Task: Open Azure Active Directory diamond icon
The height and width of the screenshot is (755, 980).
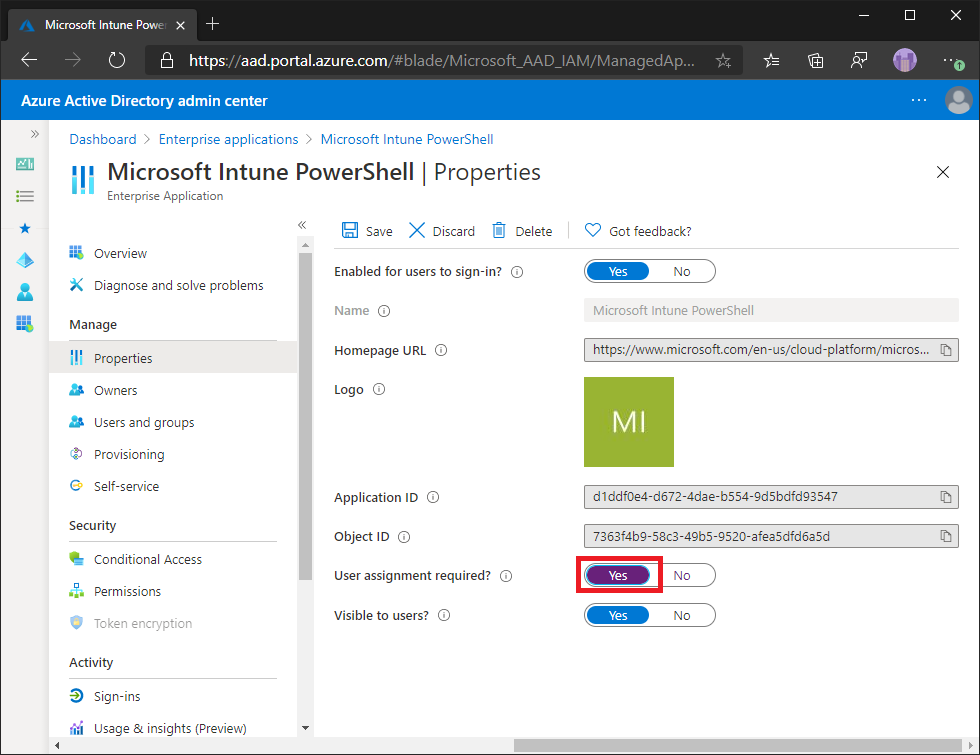Action: tap(25, 260)
